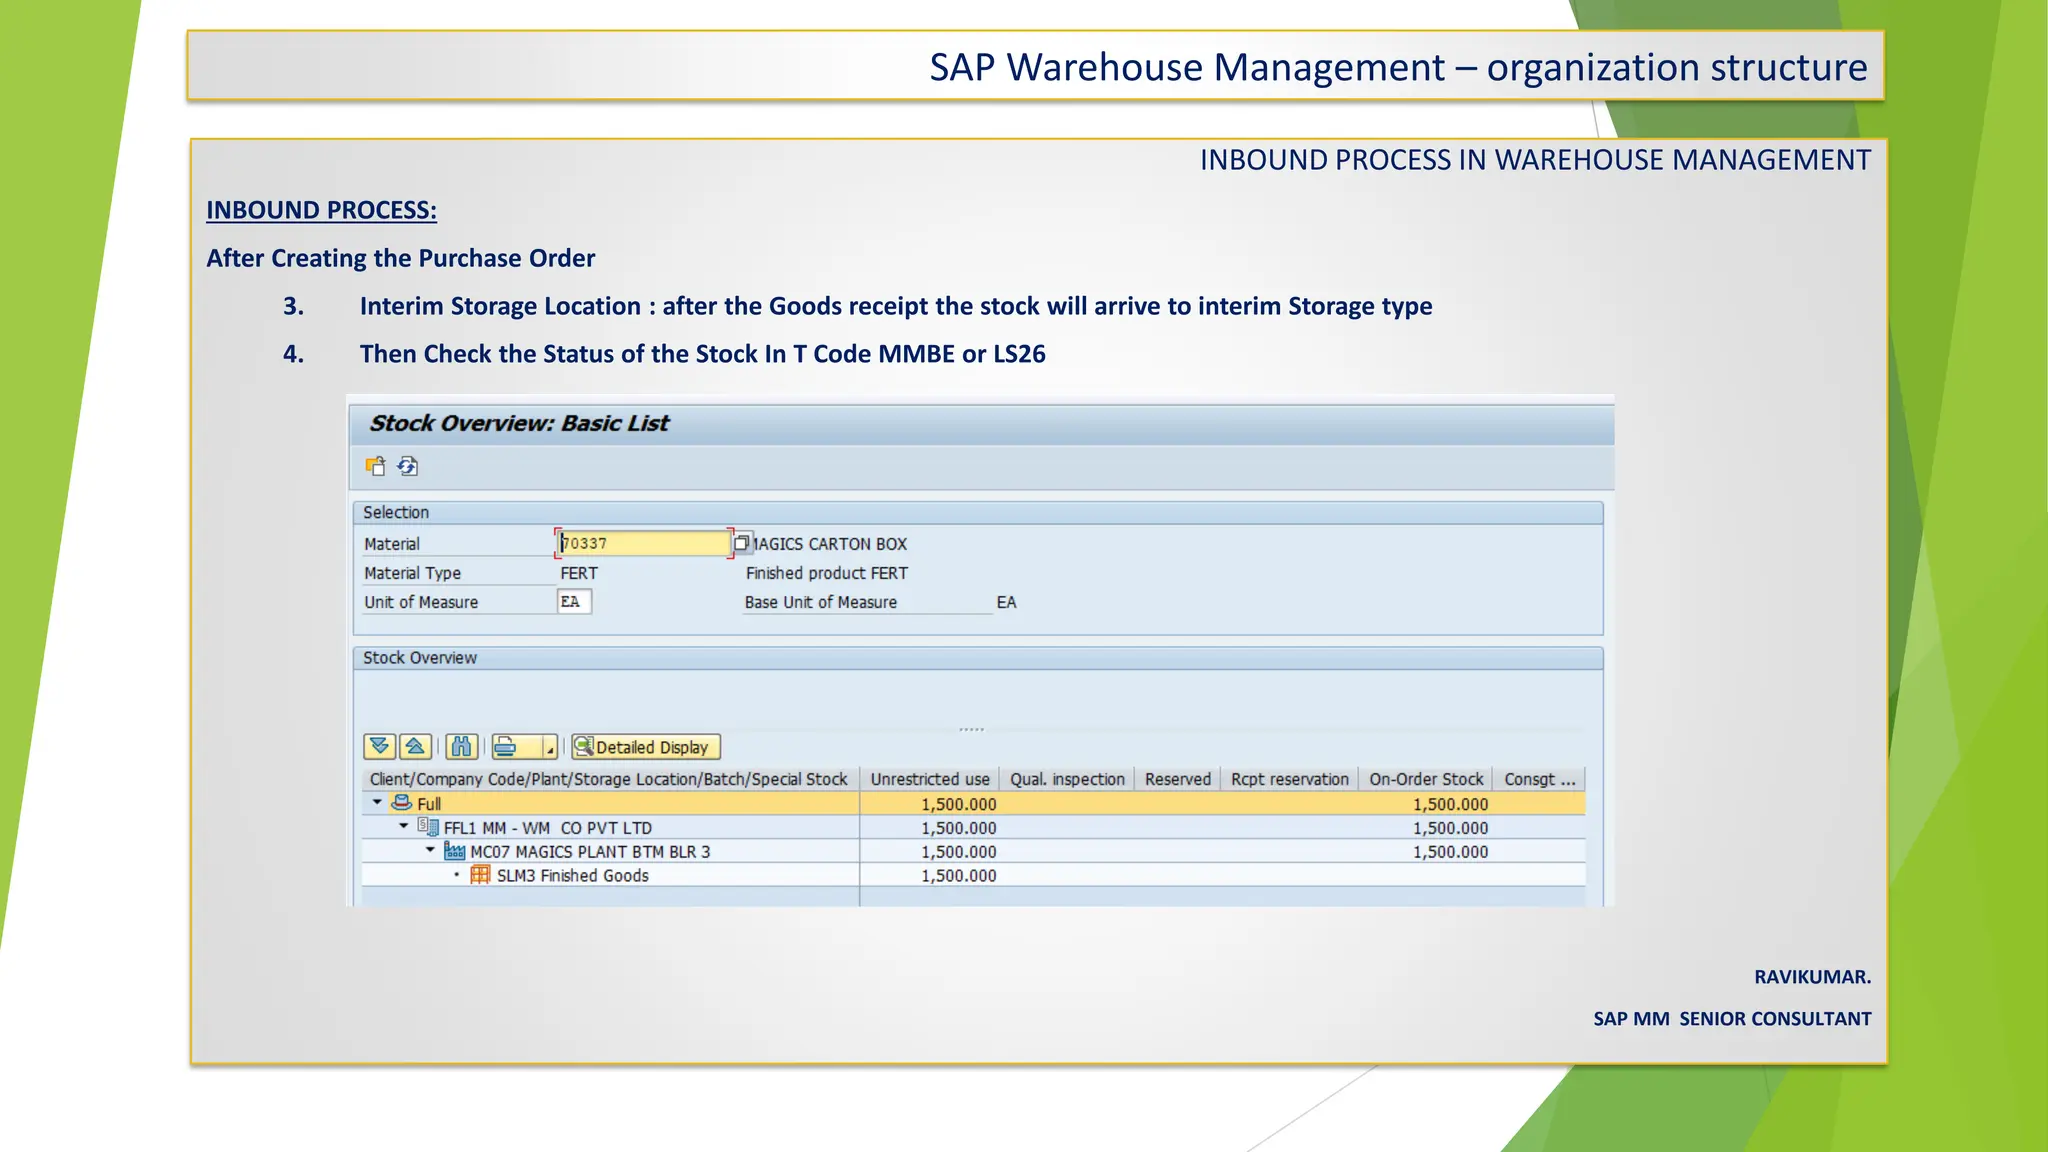Screen dimensions: 2048x1152
Task: Click the On-Order Stock value in the Full row
Action: pos(1450,804)
